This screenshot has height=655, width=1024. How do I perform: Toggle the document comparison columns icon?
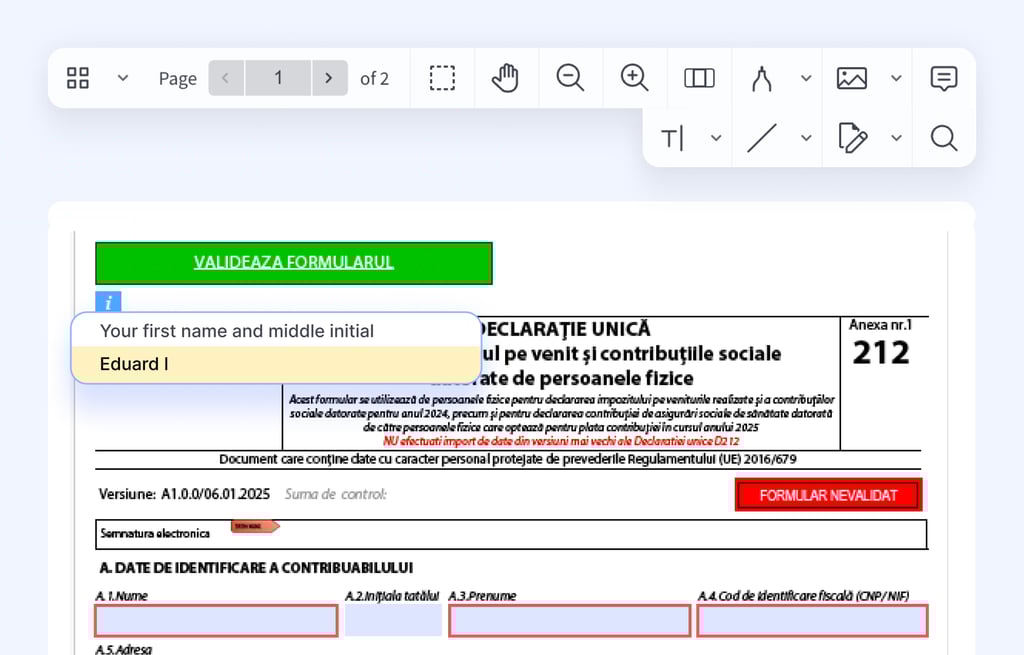click(699, 78)
